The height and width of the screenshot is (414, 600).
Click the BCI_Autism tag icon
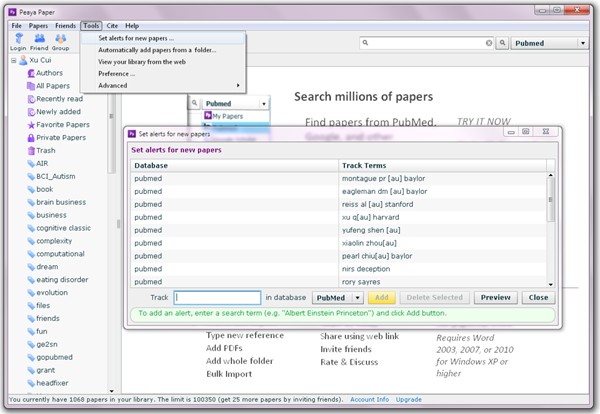[x=31, y=176]
